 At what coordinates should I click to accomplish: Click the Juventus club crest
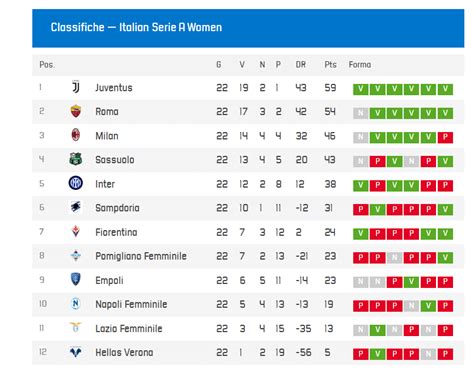[x=76, y=87]
